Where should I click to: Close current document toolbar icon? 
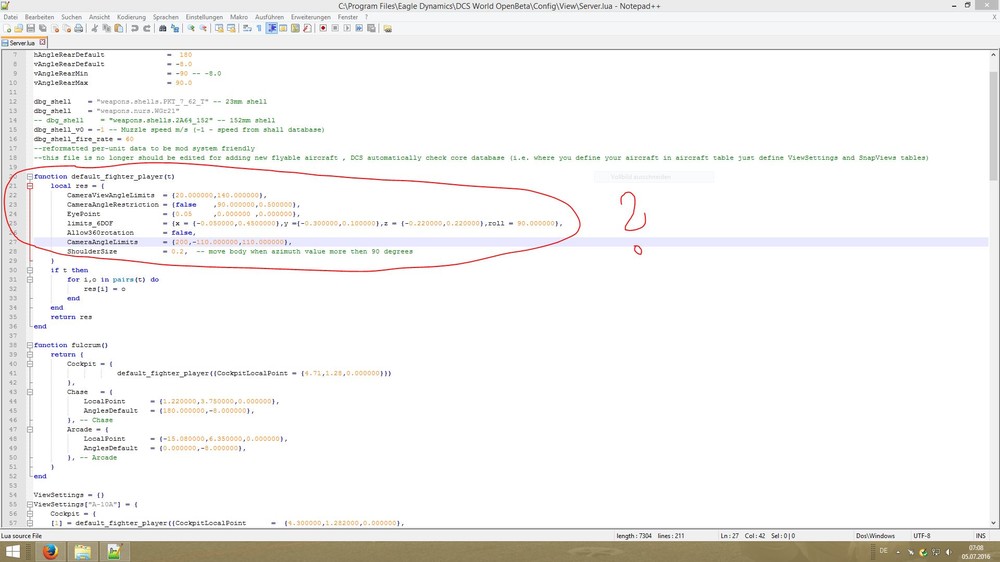point(55,28)
